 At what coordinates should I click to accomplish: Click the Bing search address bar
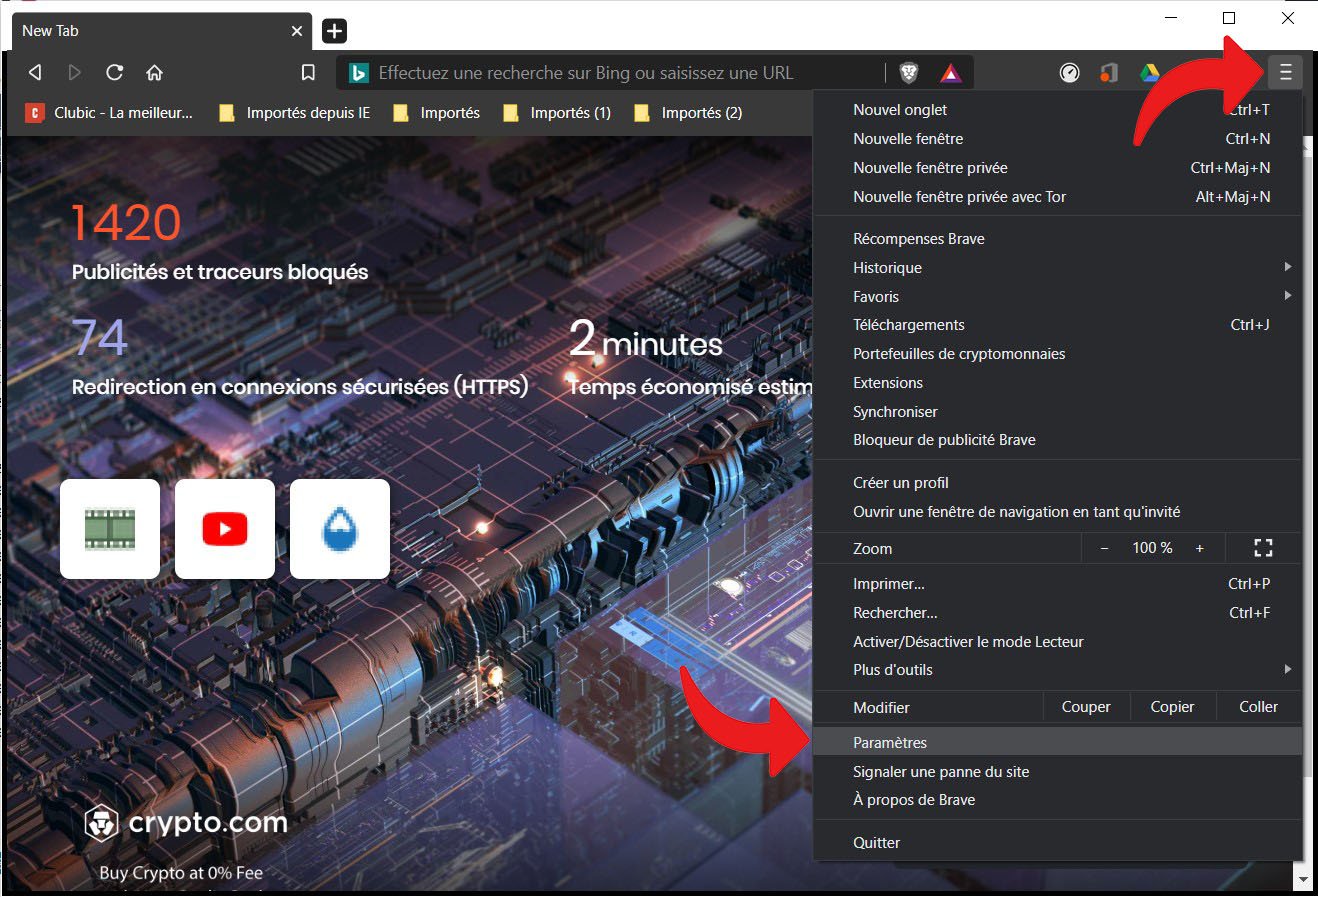point(620,73)
